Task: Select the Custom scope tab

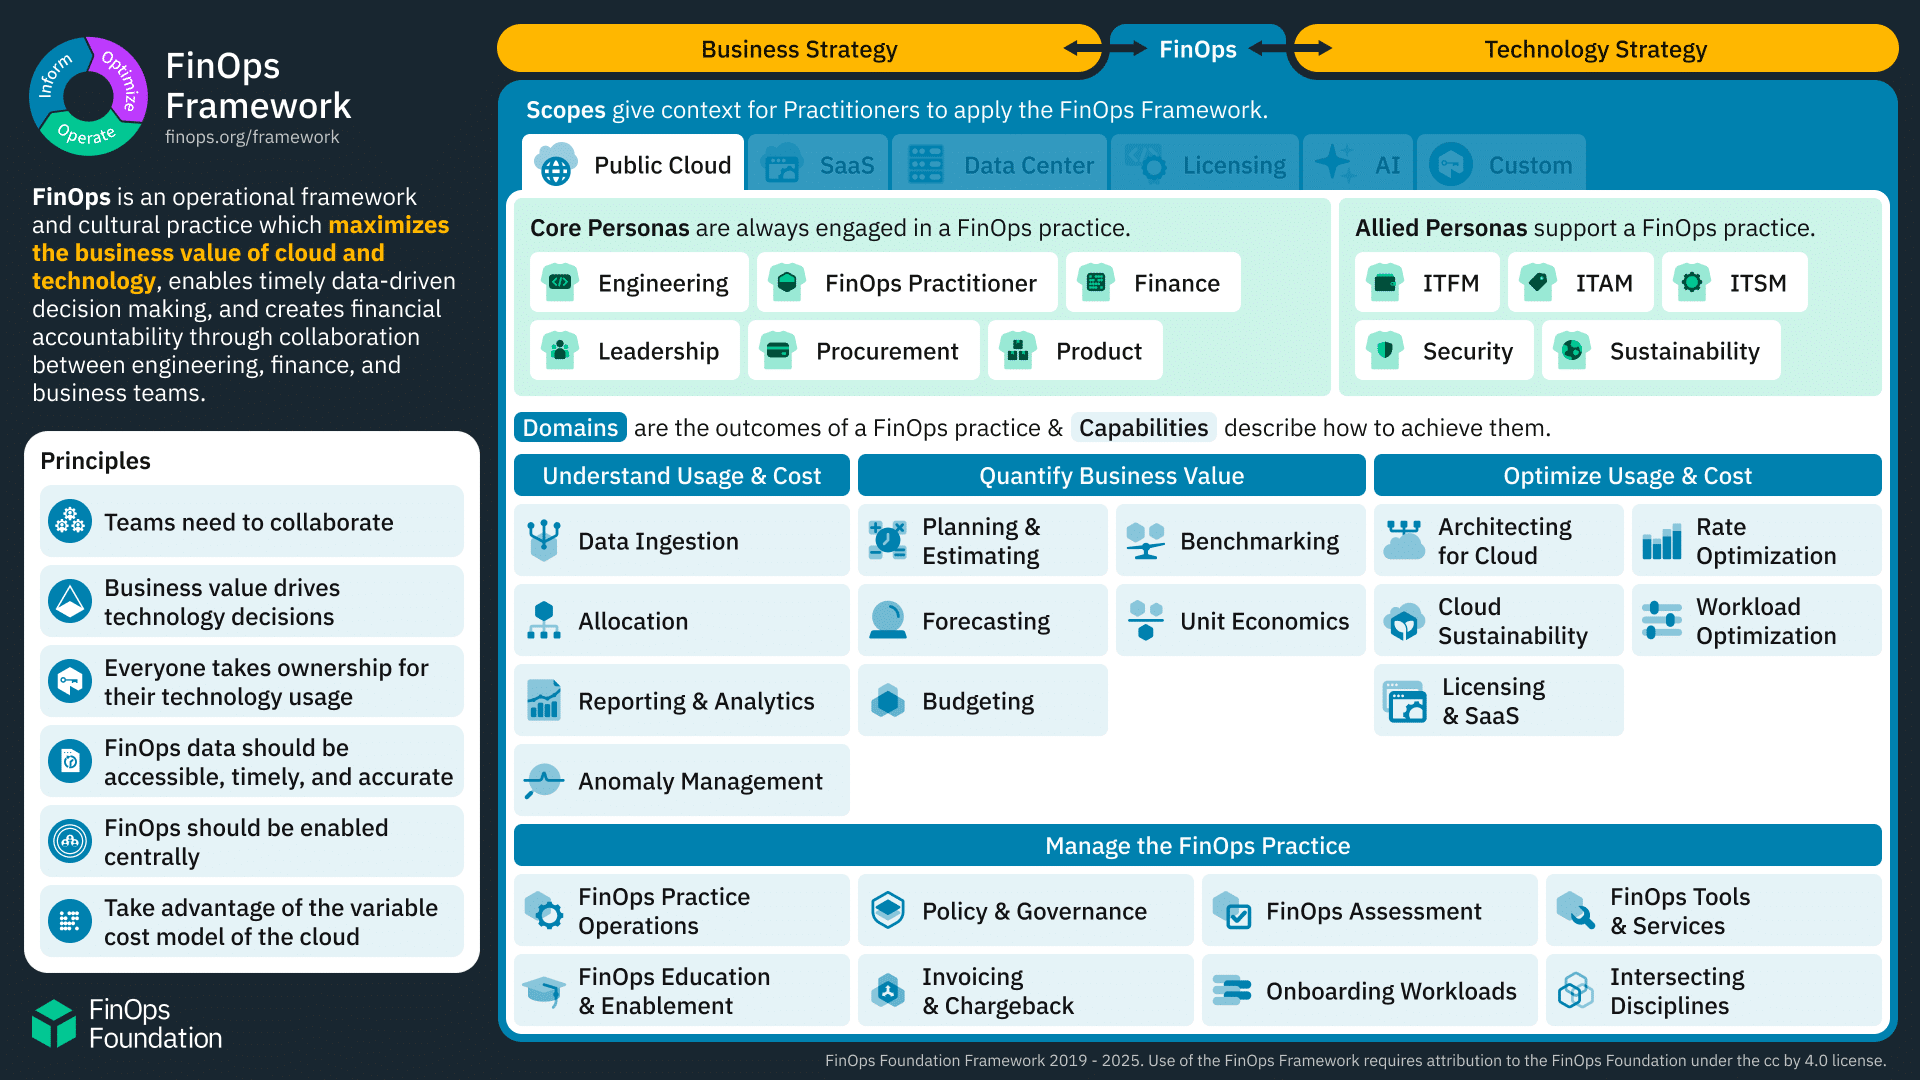Action: tap(1501, 164)
